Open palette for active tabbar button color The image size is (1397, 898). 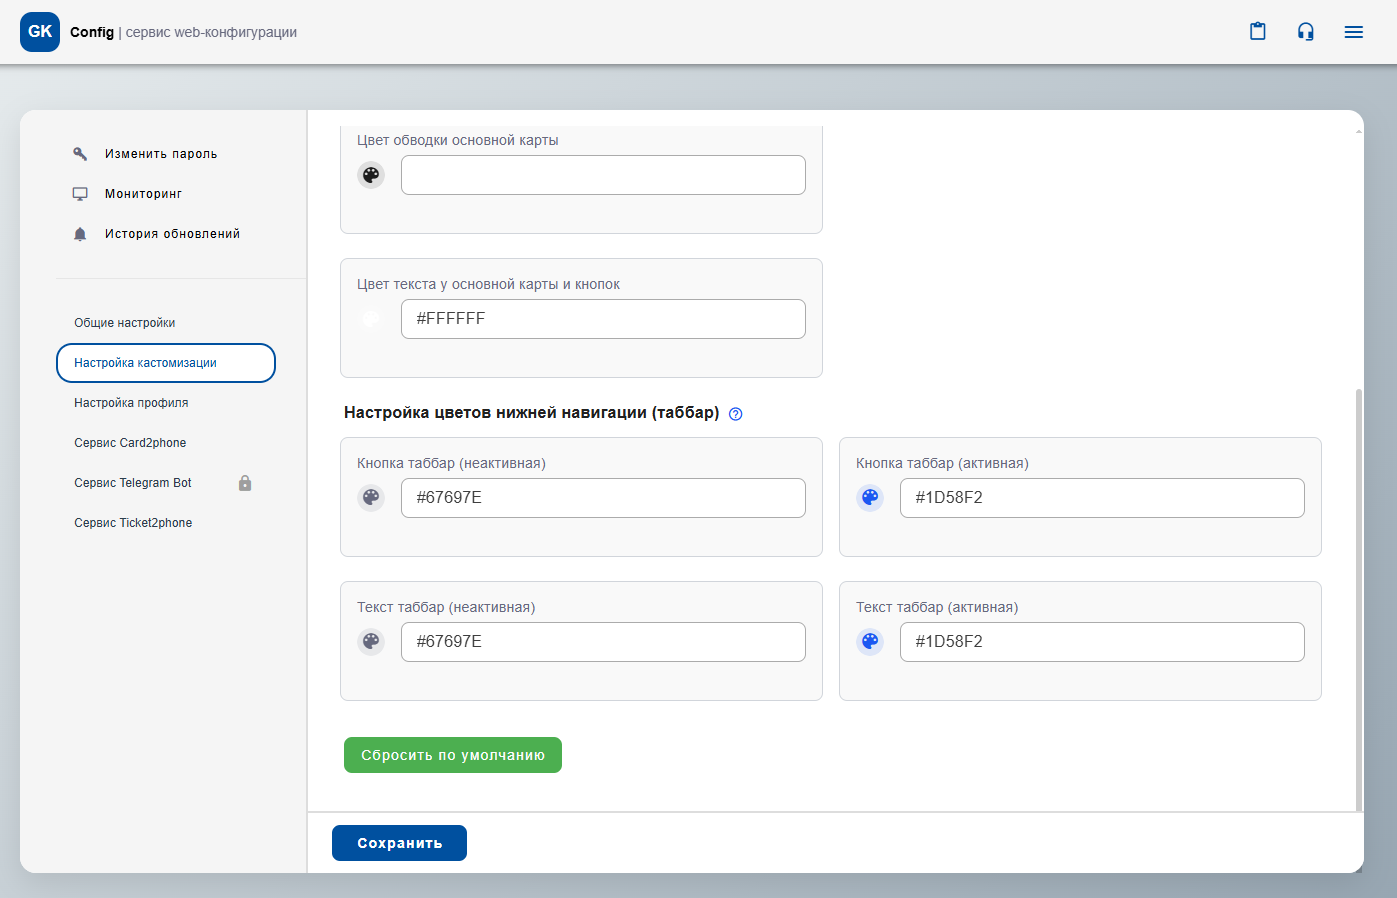870,498
